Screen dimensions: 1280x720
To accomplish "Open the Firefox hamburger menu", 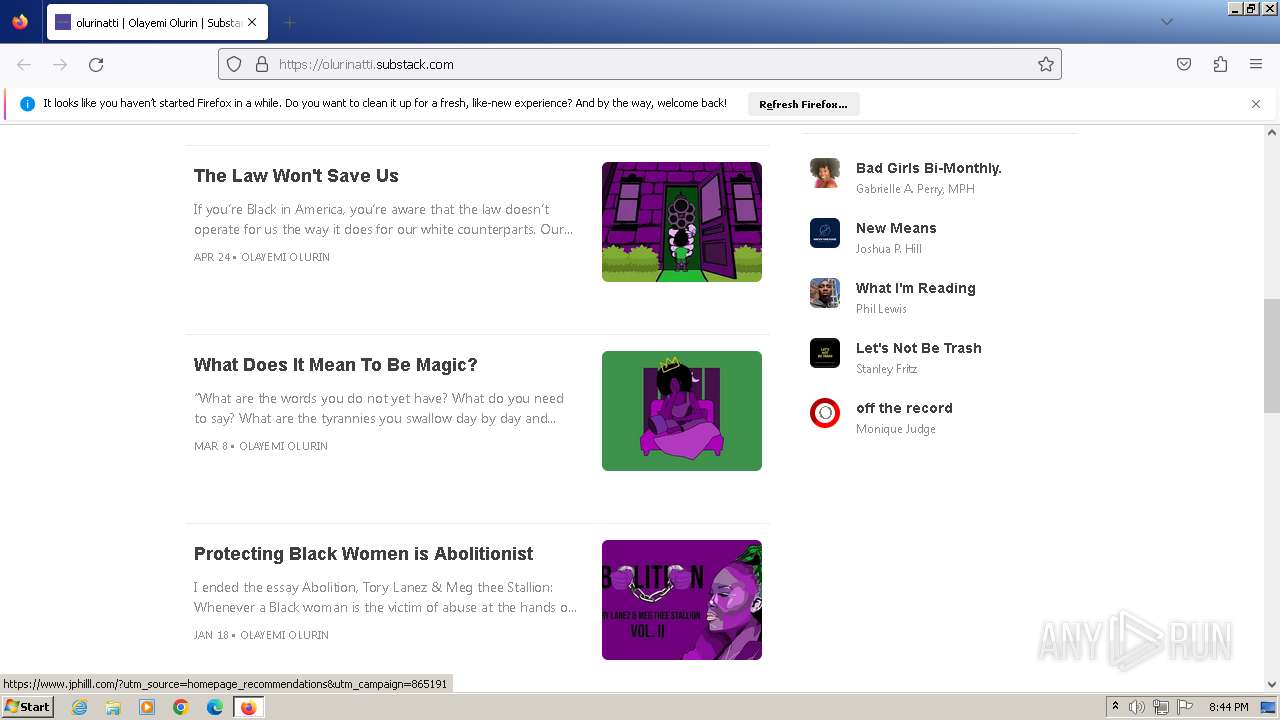I will (x=1256, y=64).
